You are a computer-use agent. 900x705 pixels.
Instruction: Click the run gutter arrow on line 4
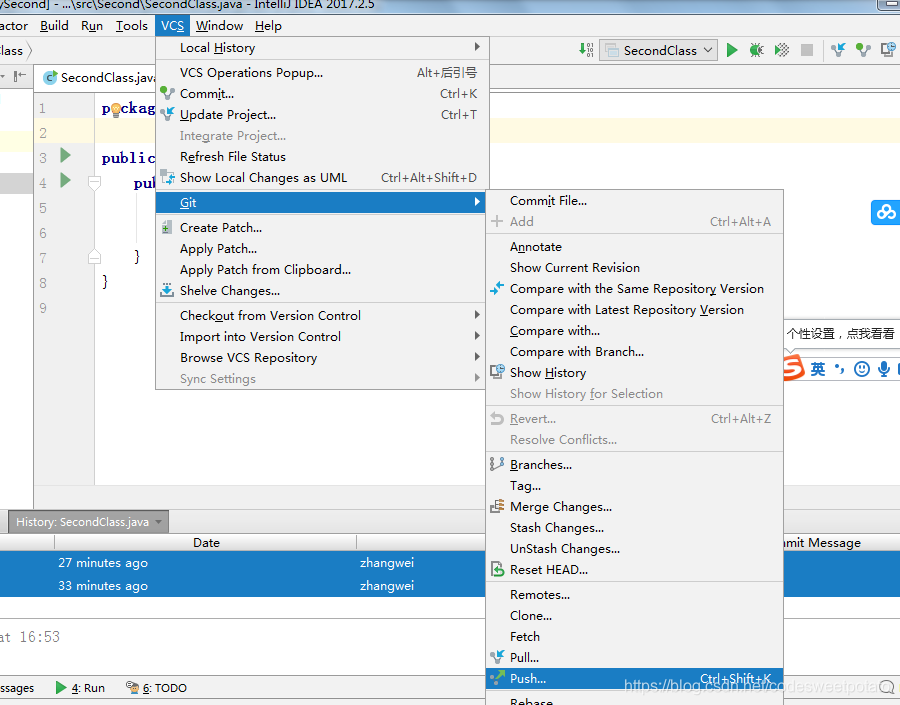tap(65, 180)
